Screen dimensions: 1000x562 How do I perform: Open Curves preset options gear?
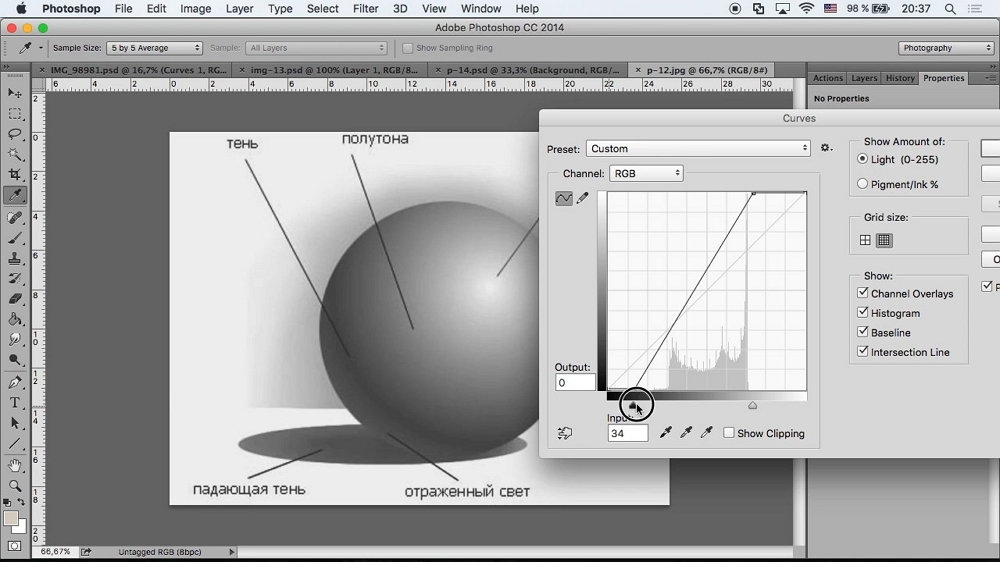[827, 147]
